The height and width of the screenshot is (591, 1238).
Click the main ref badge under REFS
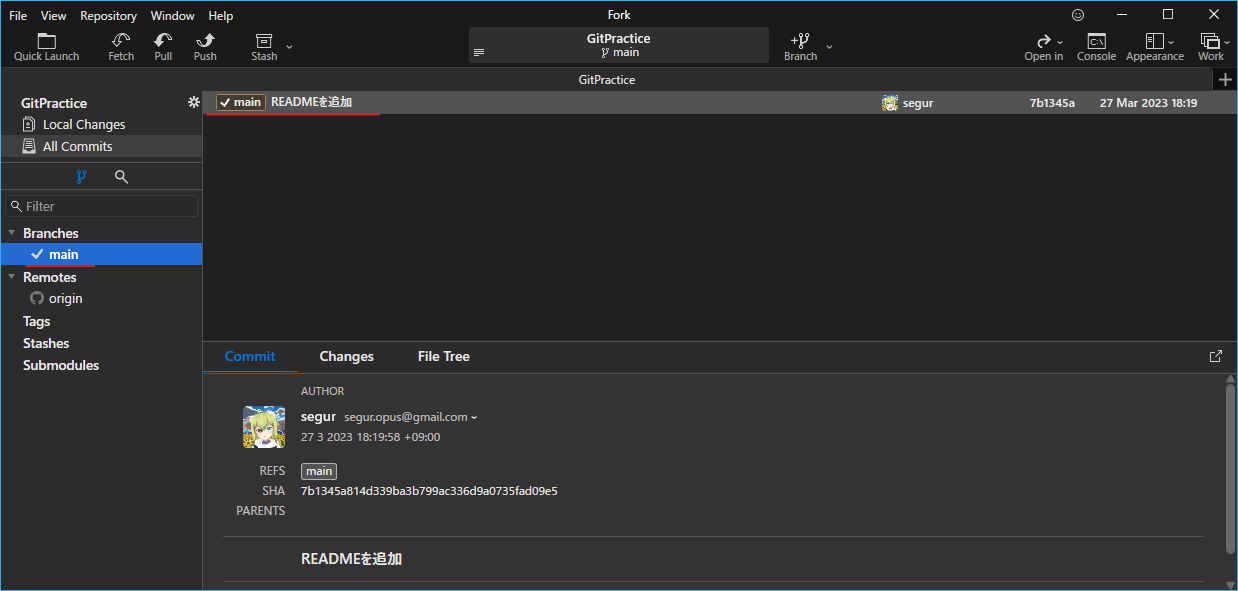[319, 471]
